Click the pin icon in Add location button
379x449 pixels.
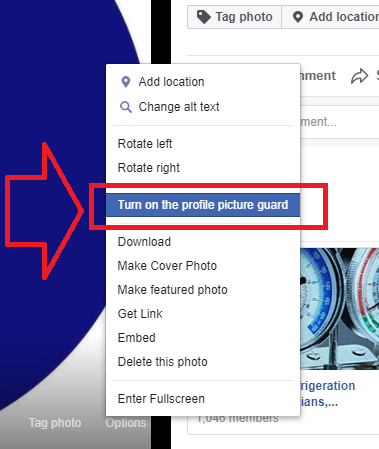coord(298,17)
